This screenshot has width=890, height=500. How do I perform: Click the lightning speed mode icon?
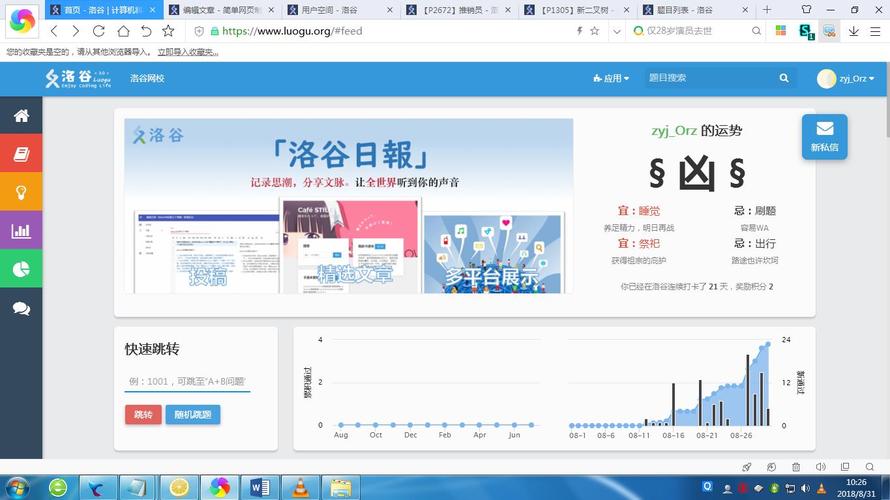point(580,31)
